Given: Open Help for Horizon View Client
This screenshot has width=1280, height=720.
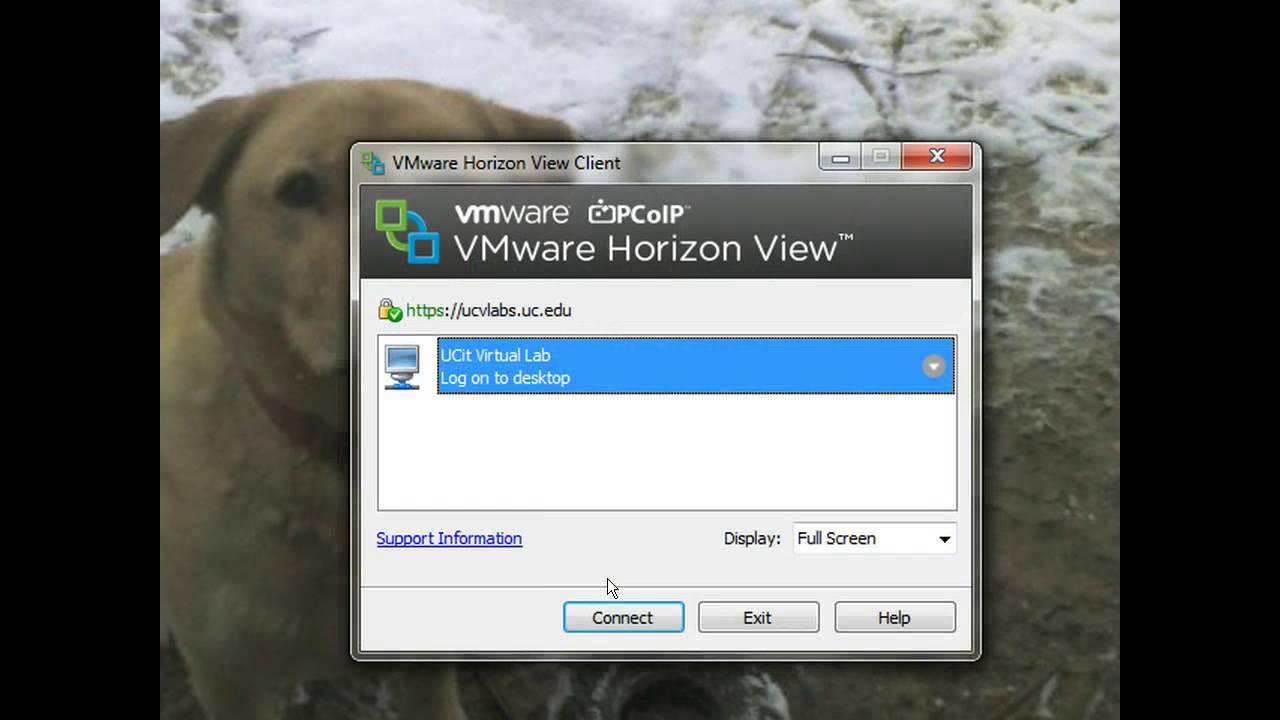Looking at the screenshot, I should (895, 617).
